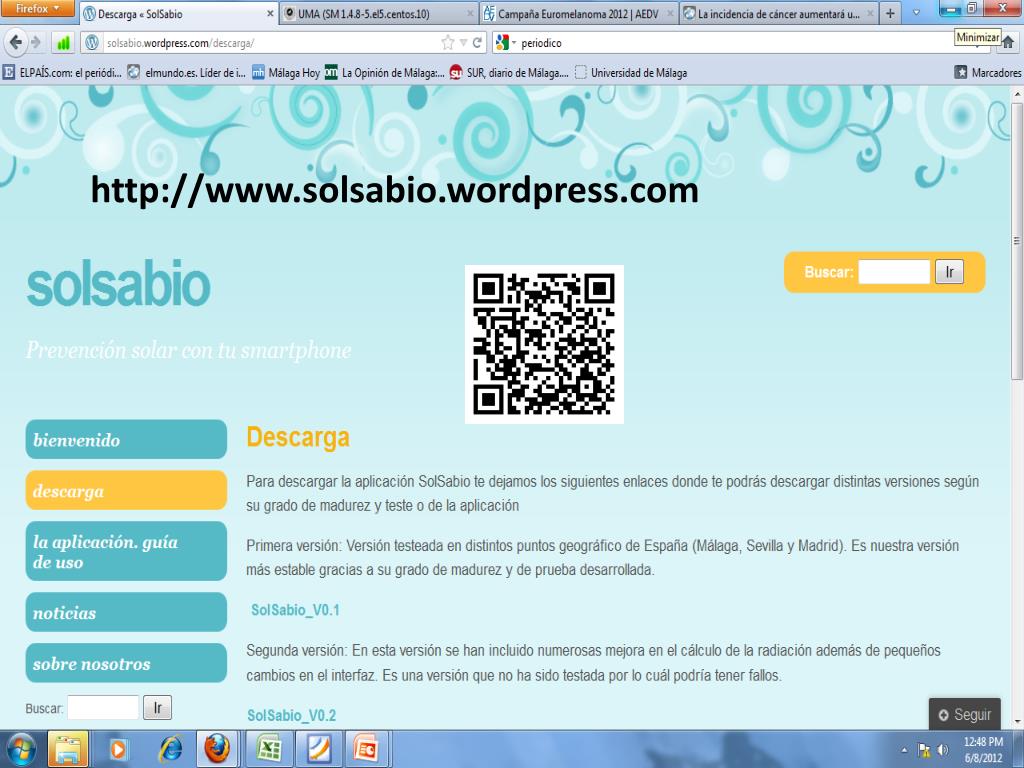Open the bienvenido menu item
This screenshot has height=768, width=1024.
pos(126,440)
